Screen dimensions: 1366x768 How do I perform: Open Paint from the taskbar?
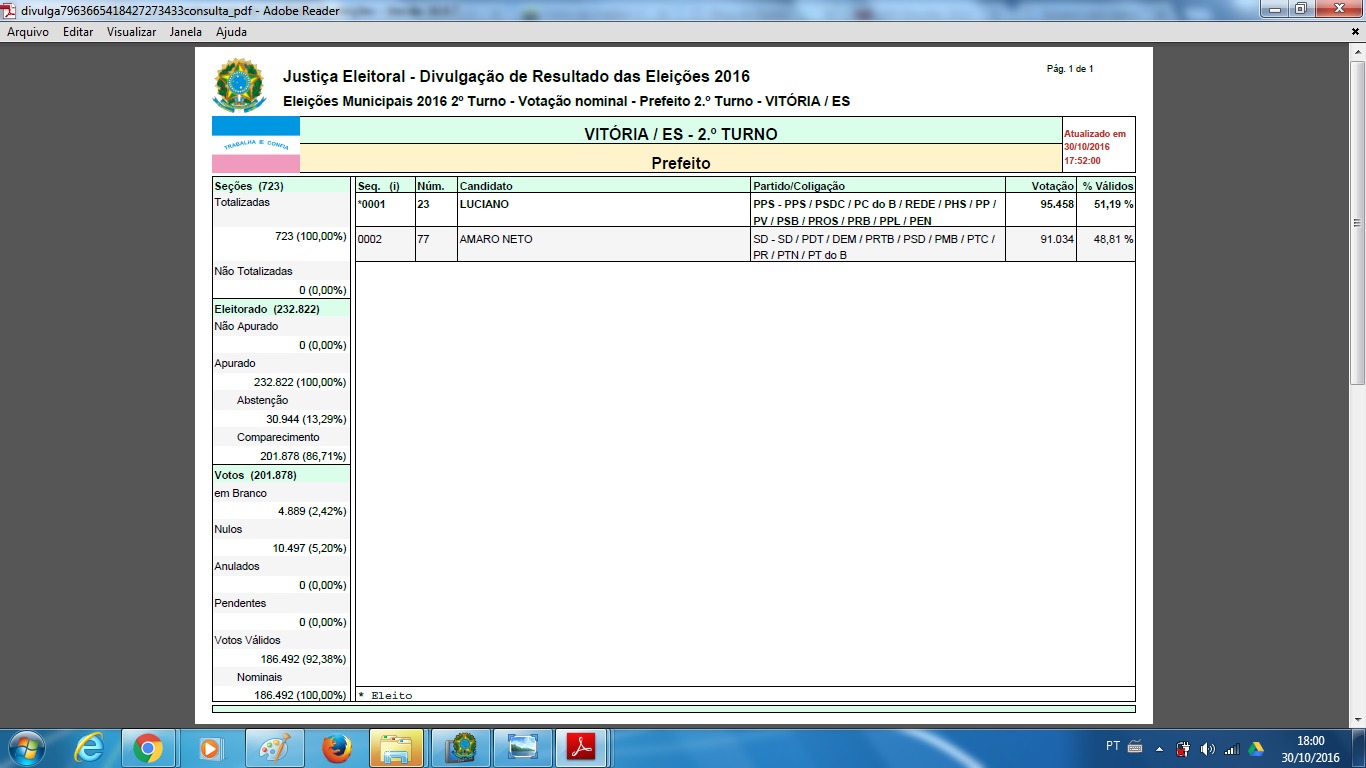point(273,748)
